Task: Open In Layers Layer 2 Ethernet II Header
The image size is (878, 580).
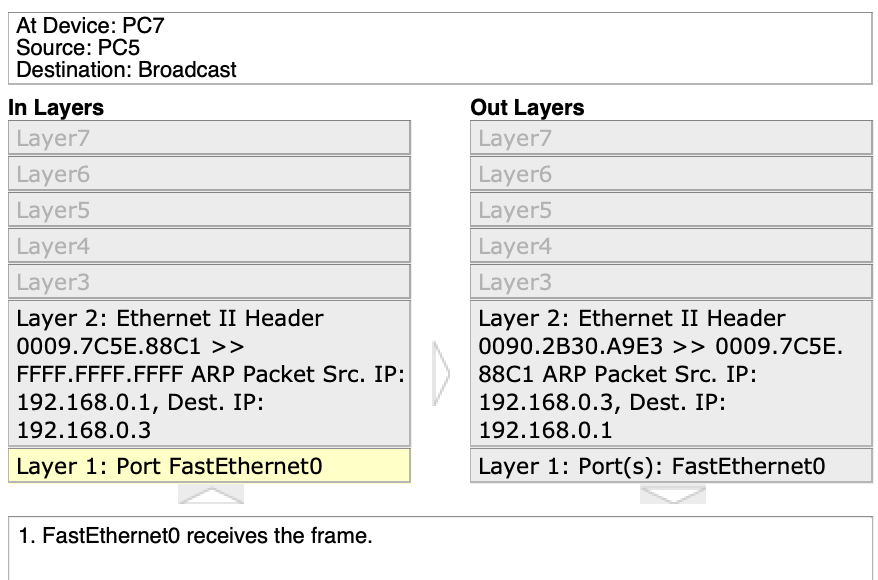Action: tap(209, 374)
